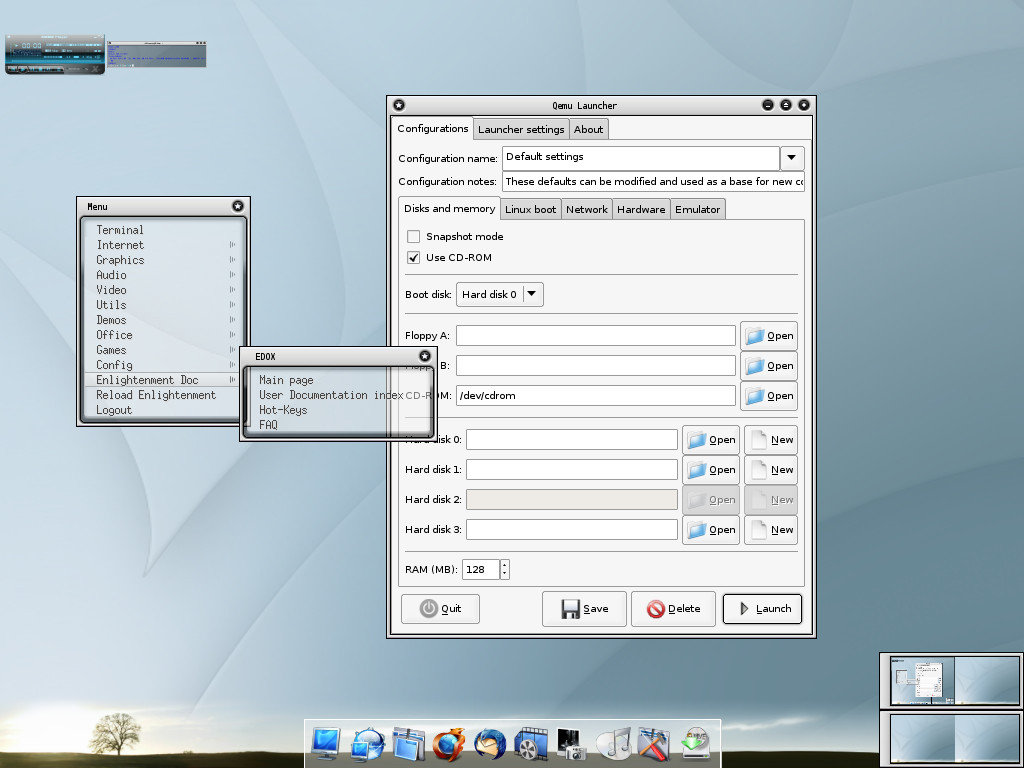The height and width of the screenshot is (768, 1024).
Task: Increase RAM with the spinner arrows
Action: (504, 565)
